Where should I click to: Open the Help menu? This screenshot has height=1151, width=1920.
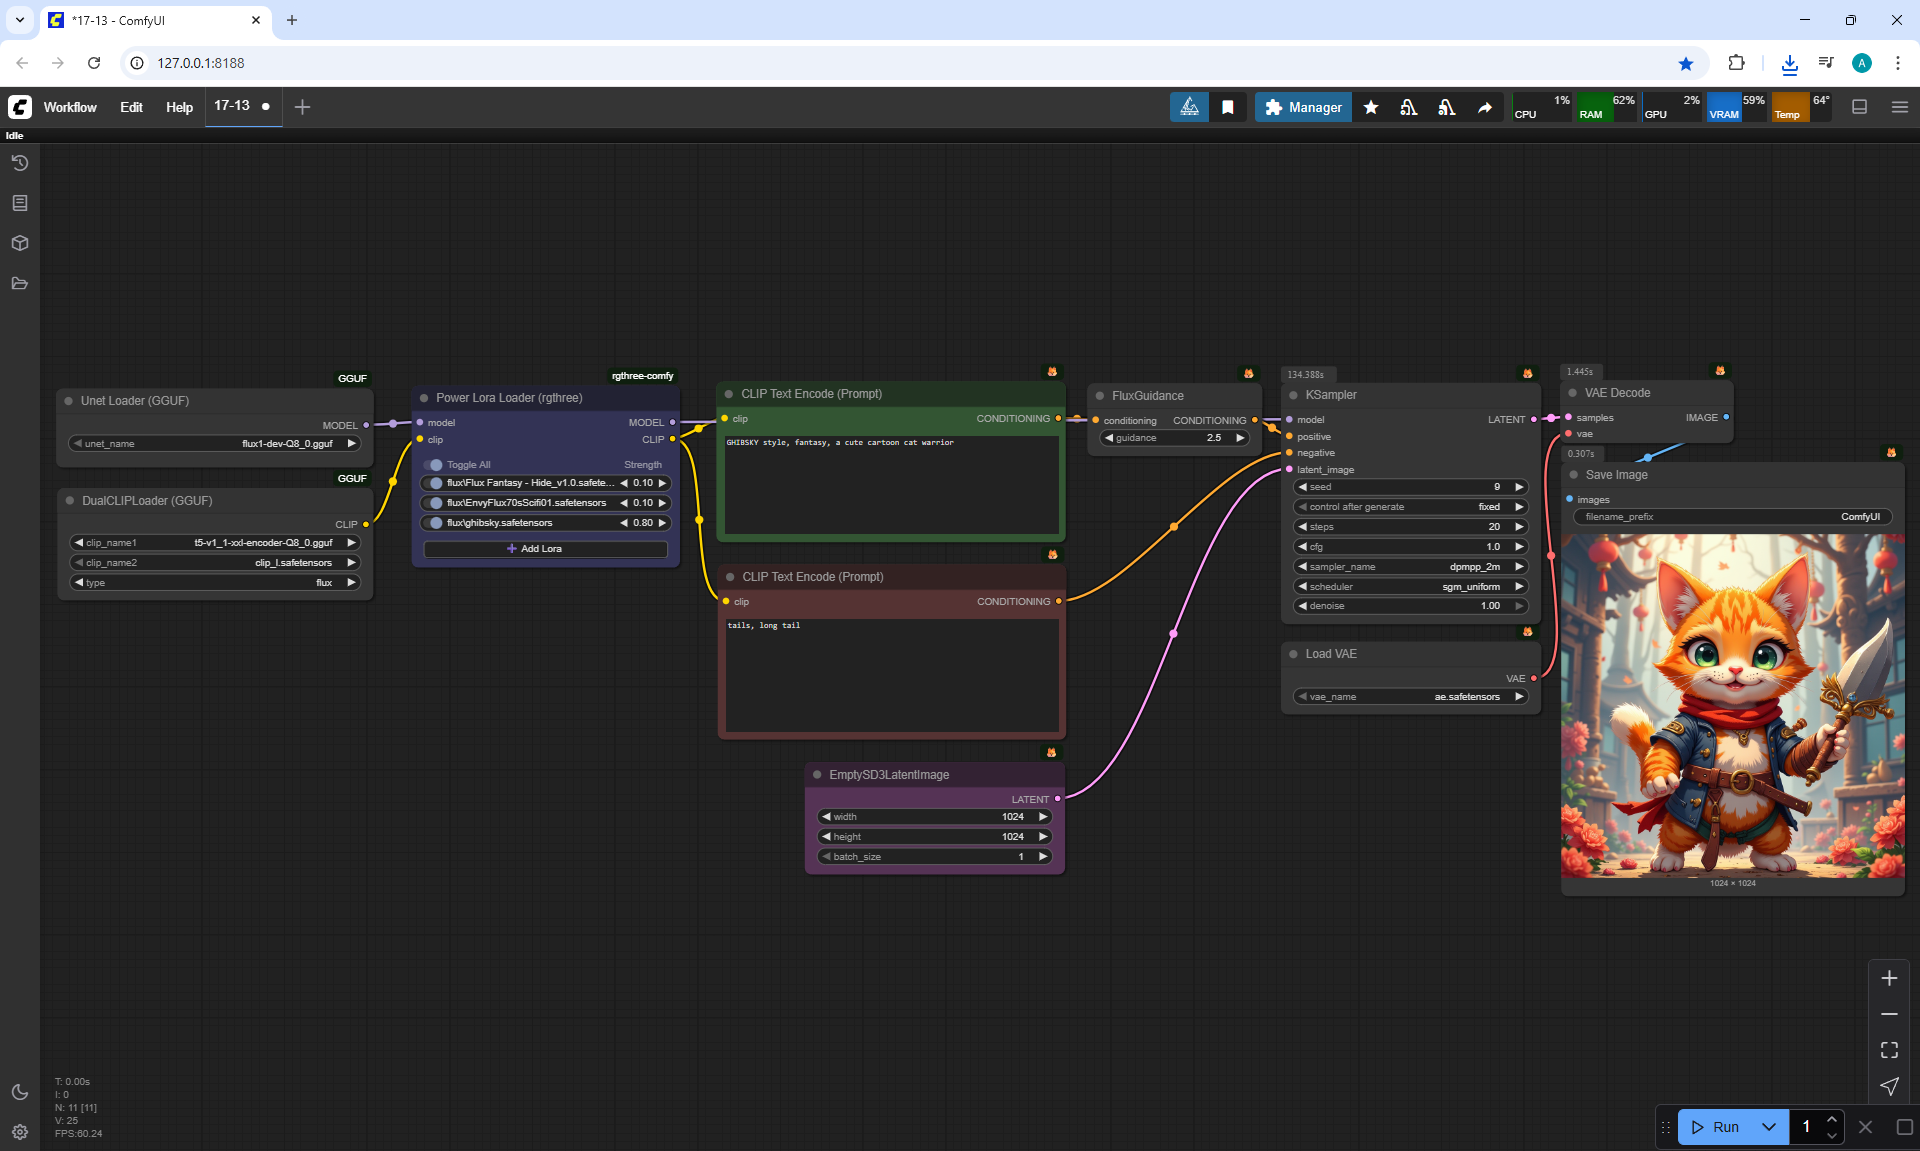coord(179,107)
